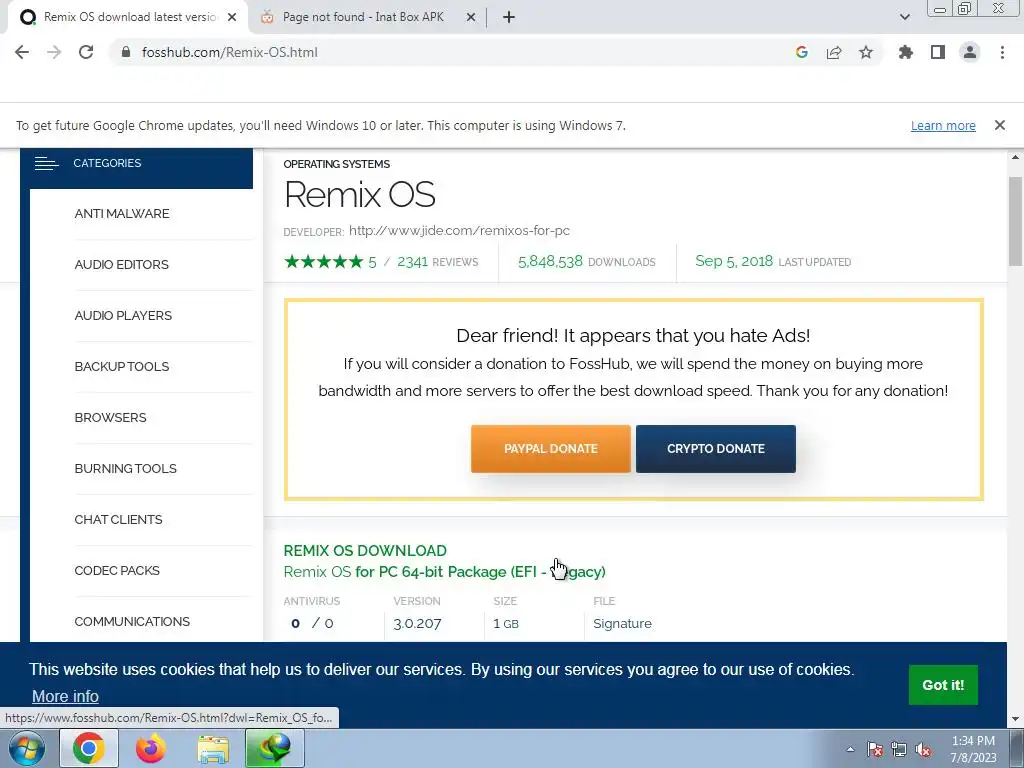
Task: Close the Remix OS download tab
Action: click(x=232, y=18)
